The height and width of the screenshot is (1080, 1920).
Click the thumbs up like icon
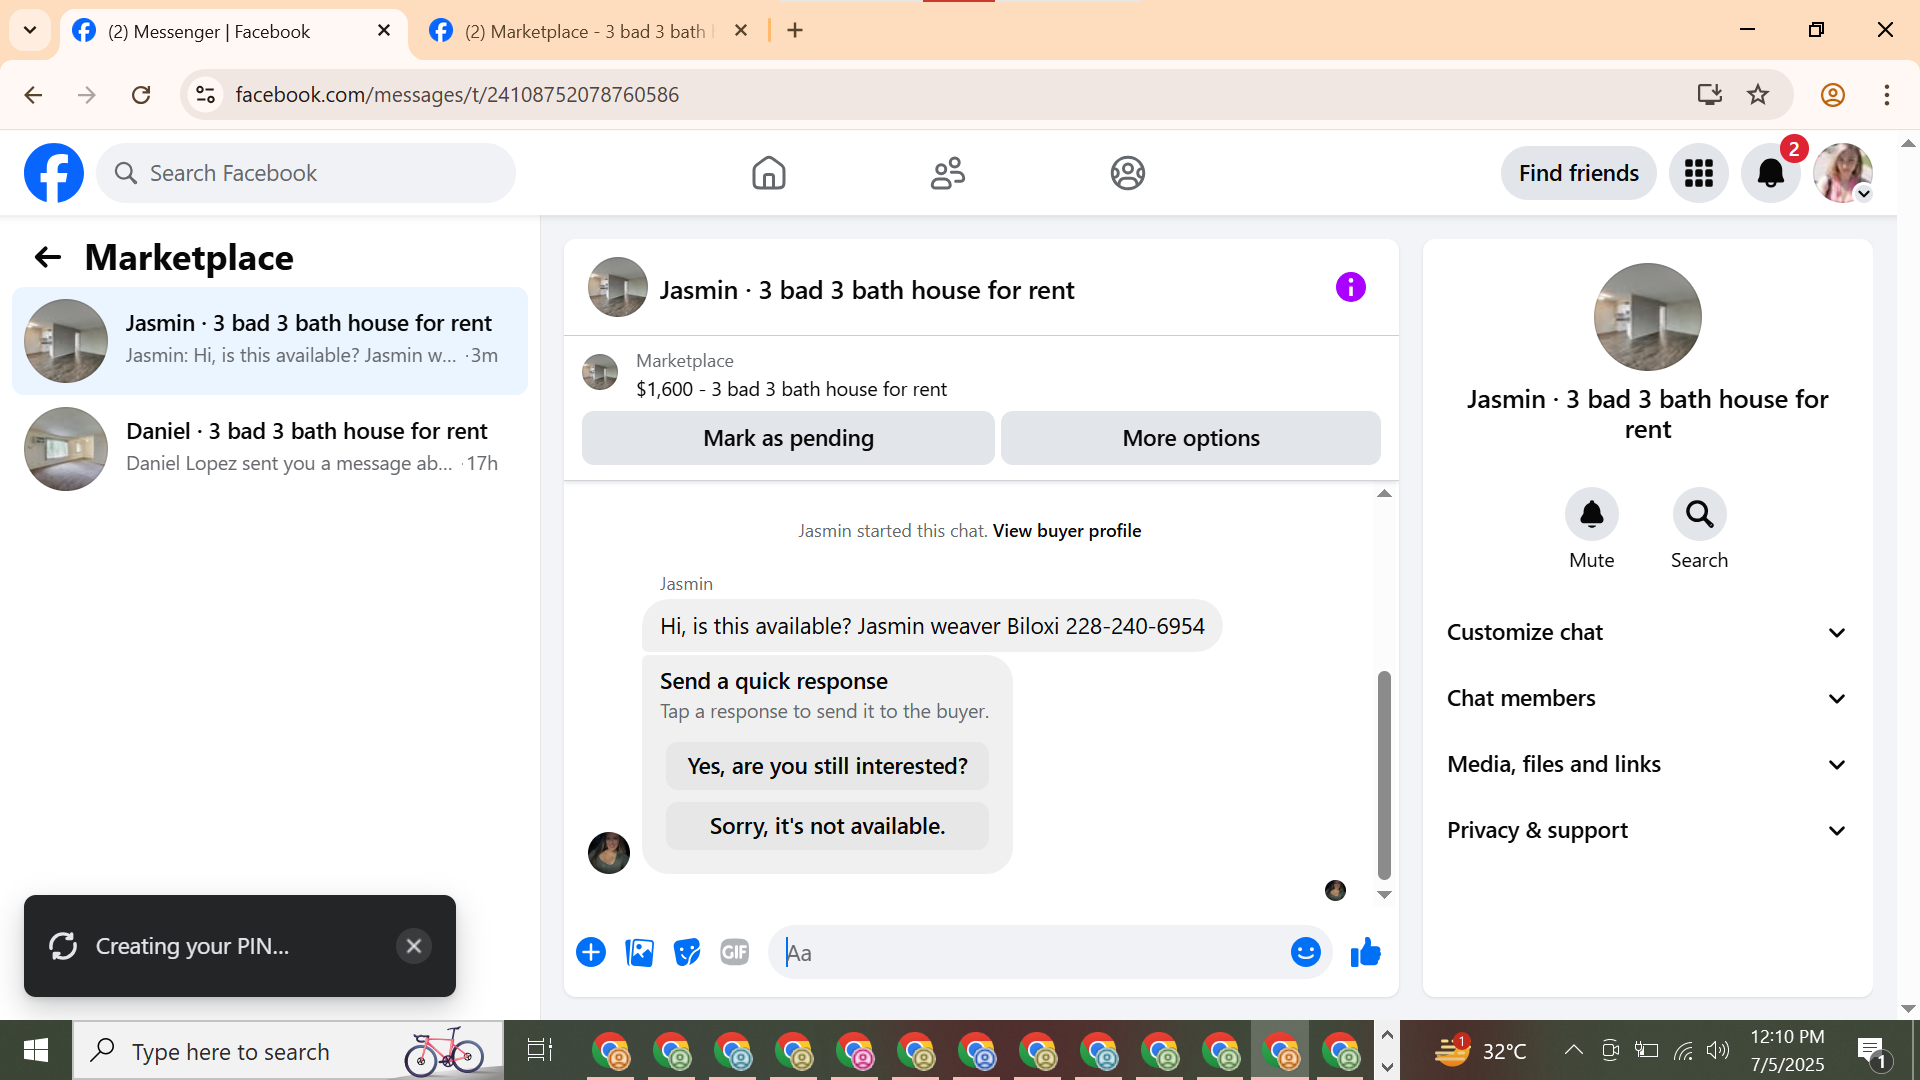1365,953
